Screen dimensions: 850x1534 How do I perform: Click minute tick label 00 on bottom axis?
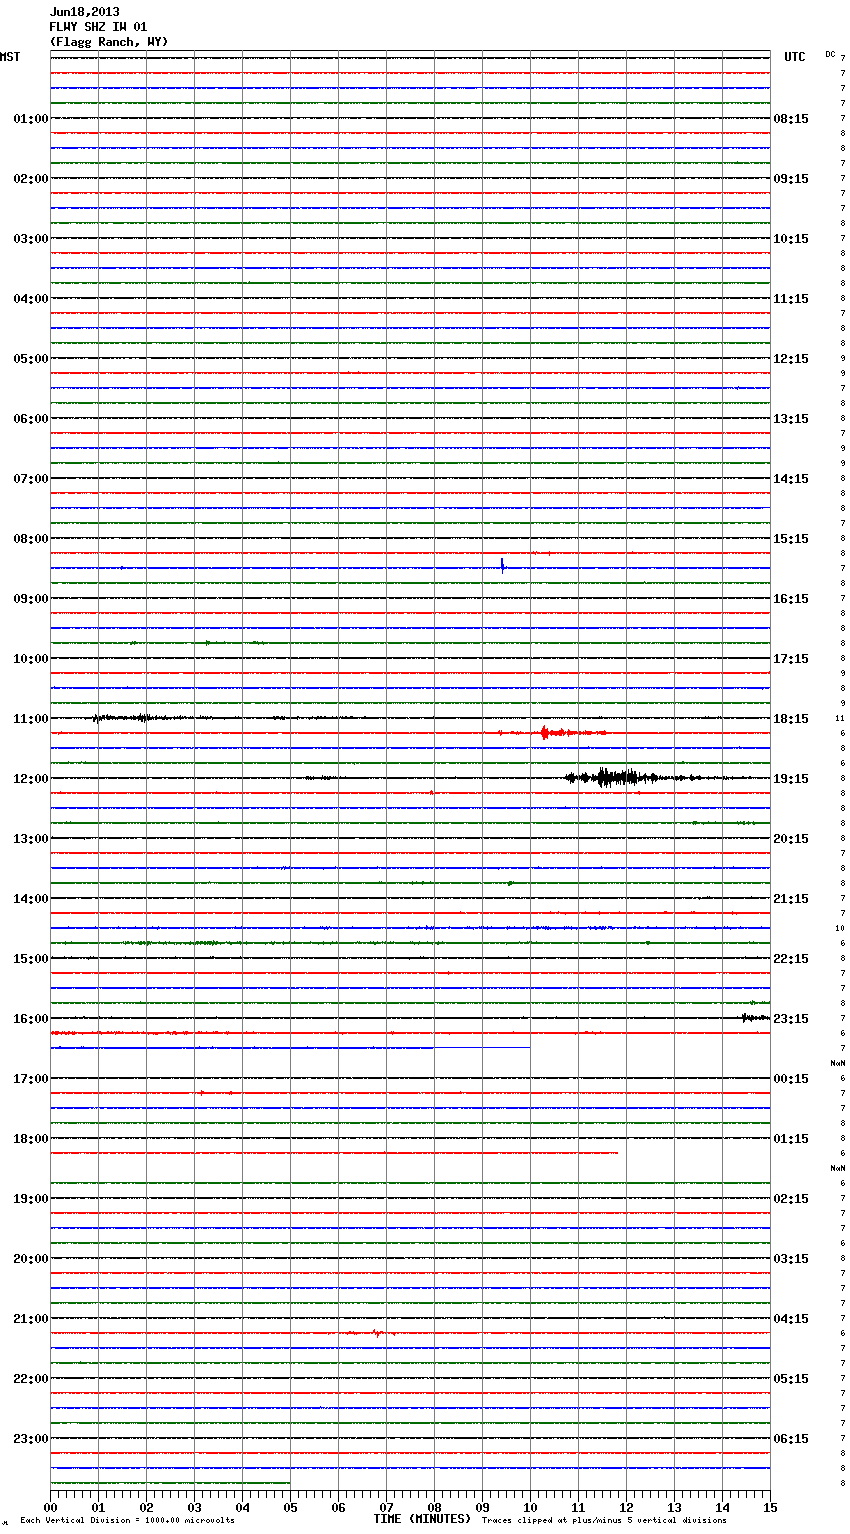pos(50,1507)
